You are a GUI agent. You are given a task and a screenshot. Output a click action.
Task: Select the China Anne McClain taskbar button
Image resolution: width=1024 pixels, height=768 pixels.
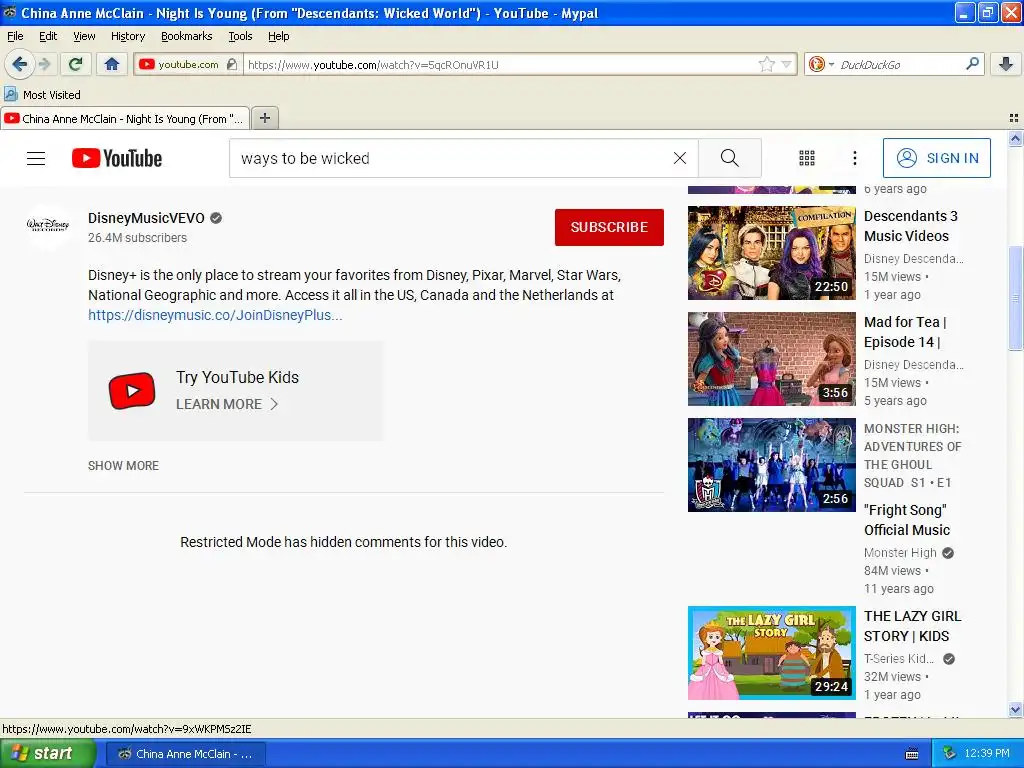(185, 754)
